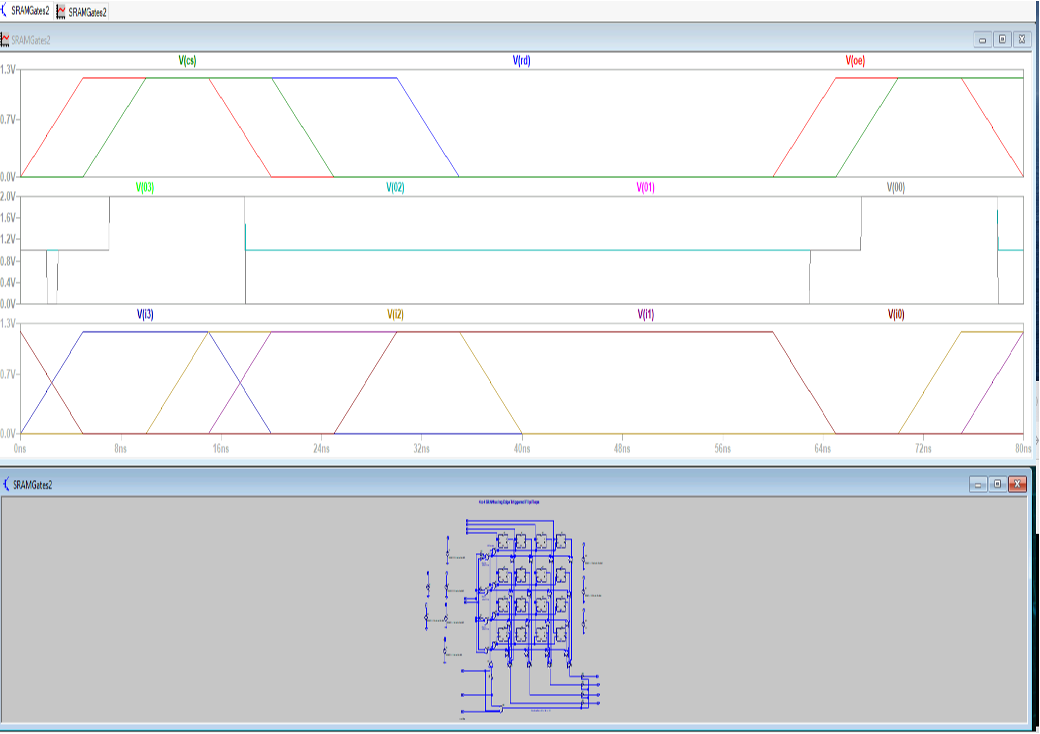Select the blue V(i3) trace label

pyautogui.click(x=145, y=314)
